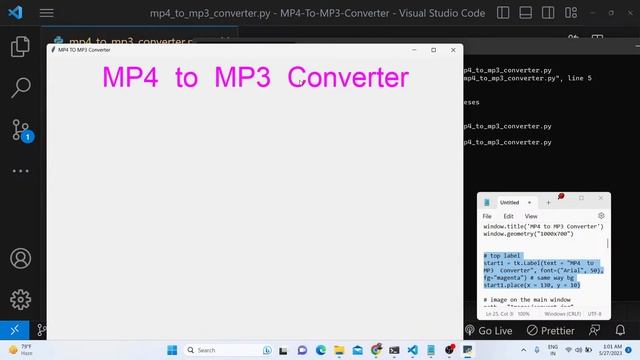Viewport: 640px width, 360px height.
Task: Switch to Notepad via taskbar icon
Action: pyautogui.click(x=431, y=350)
